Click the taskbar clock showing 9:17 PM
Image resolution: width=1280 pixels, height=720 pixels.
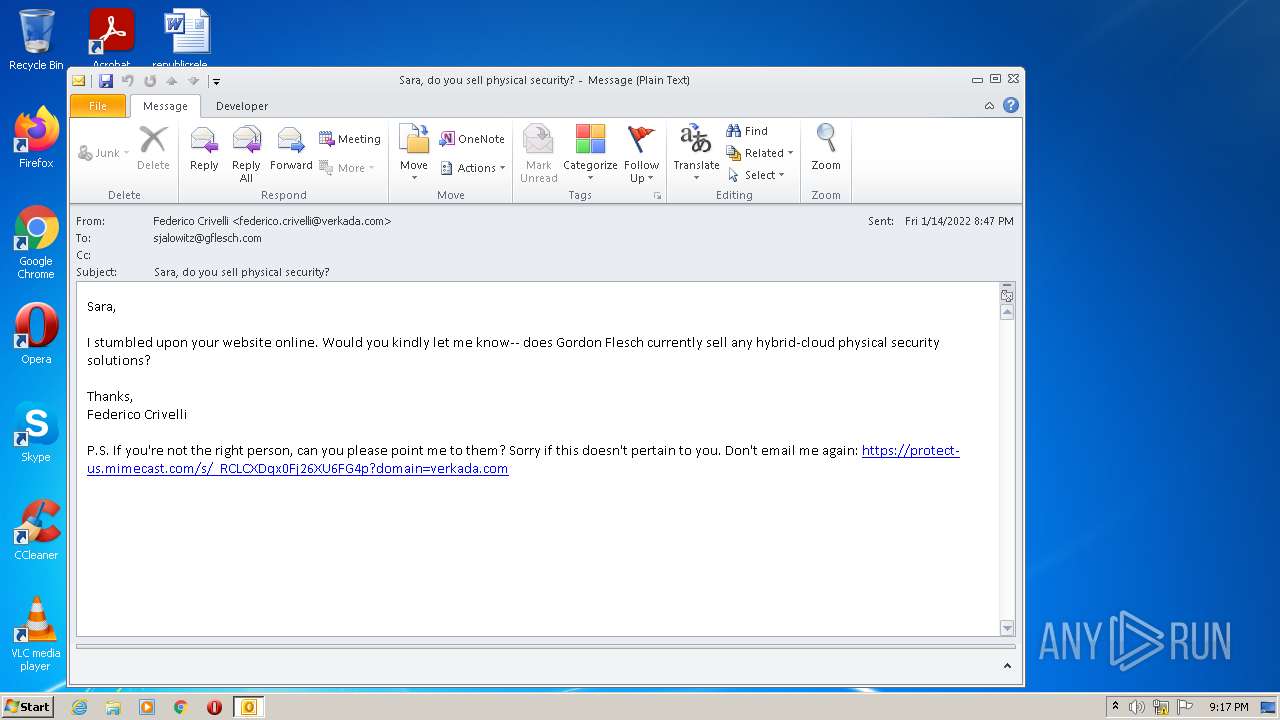click(1228, 707)
